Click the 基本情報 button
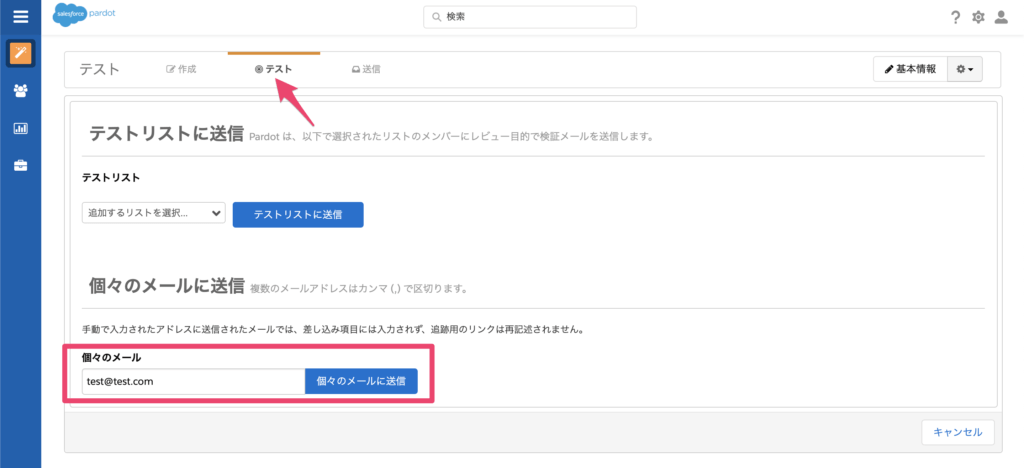This screenshot has width=1024, height=468. [910, 69]
